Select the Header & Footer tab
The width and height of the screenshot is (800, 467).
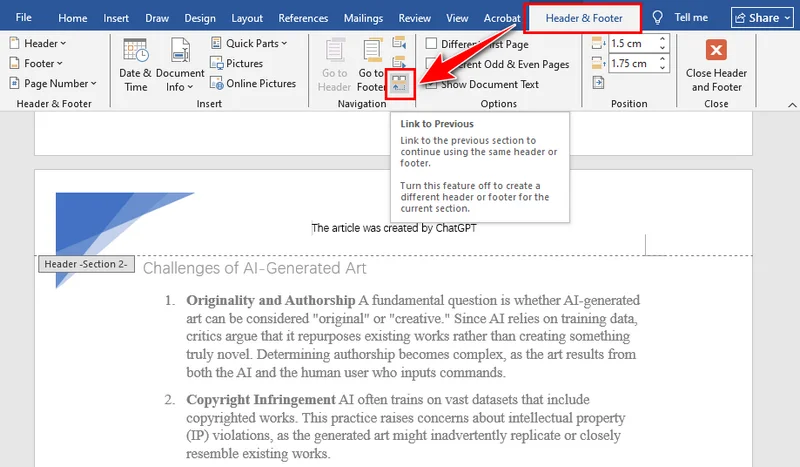coord(584,18)
